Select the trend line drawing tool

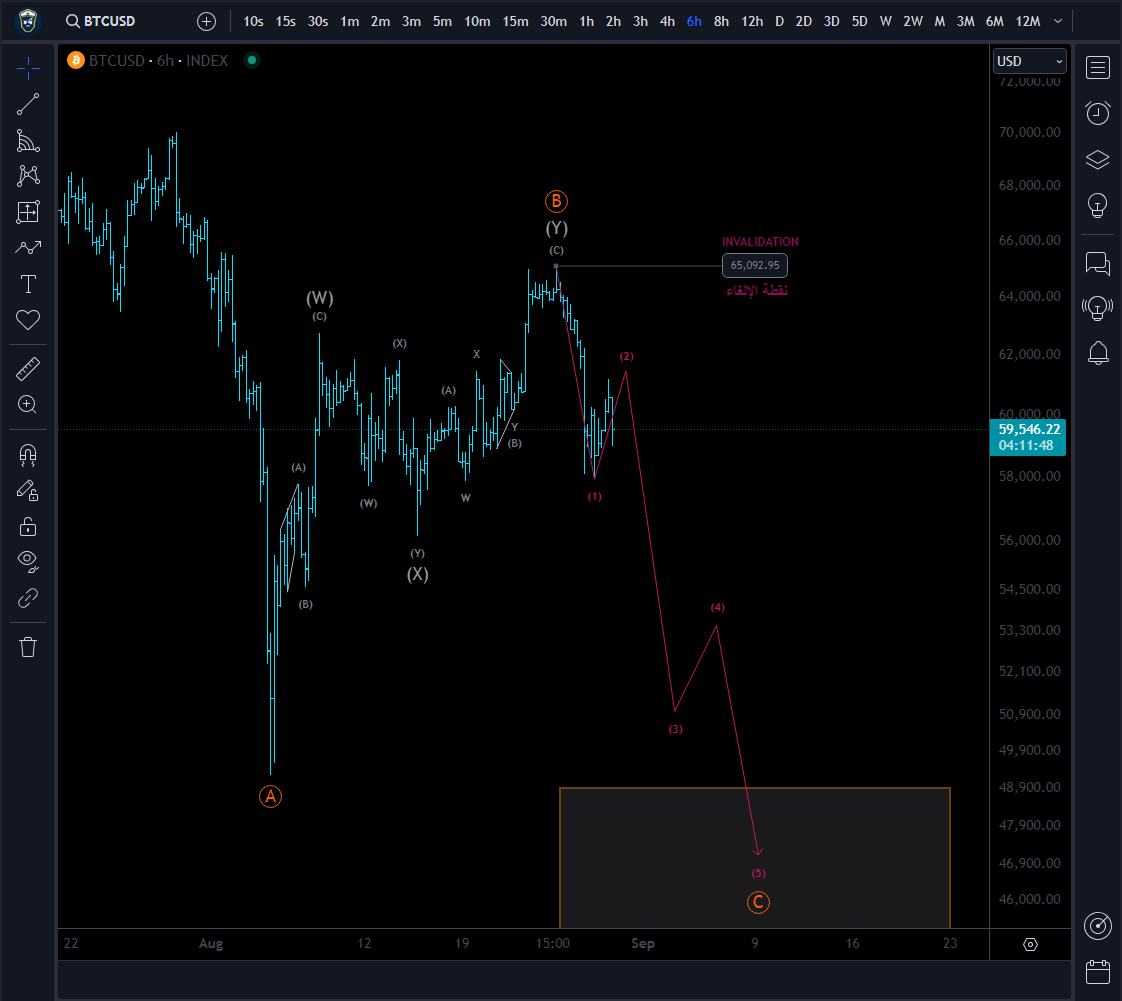[28, 104]
